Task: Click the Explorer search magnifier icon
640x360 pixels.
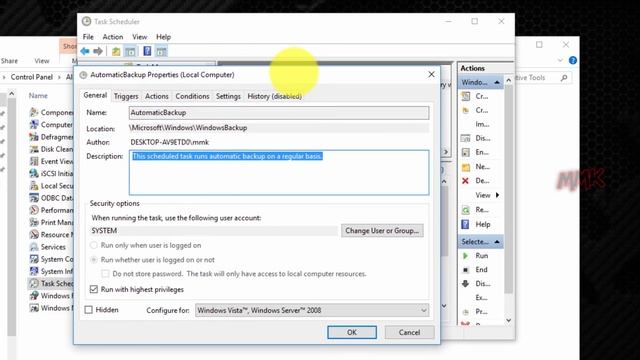Action: point(564,78)
